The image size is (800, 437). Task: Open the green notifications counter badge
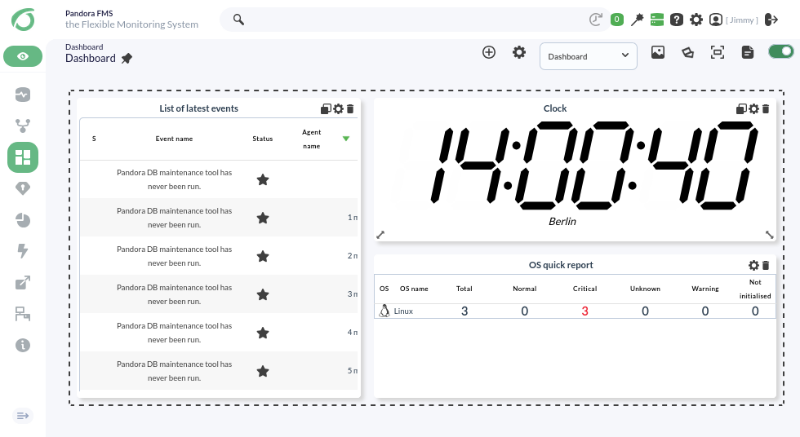tap(617, 19)
